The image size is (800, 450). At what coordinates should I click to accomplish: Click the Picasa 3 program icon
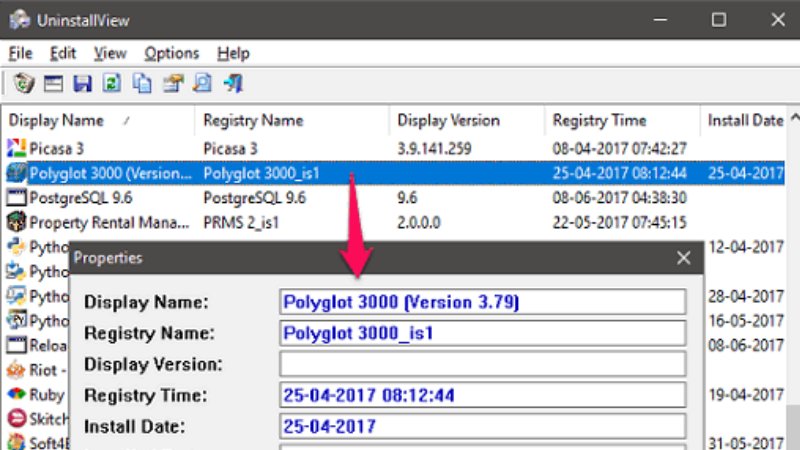coord(16,148)
